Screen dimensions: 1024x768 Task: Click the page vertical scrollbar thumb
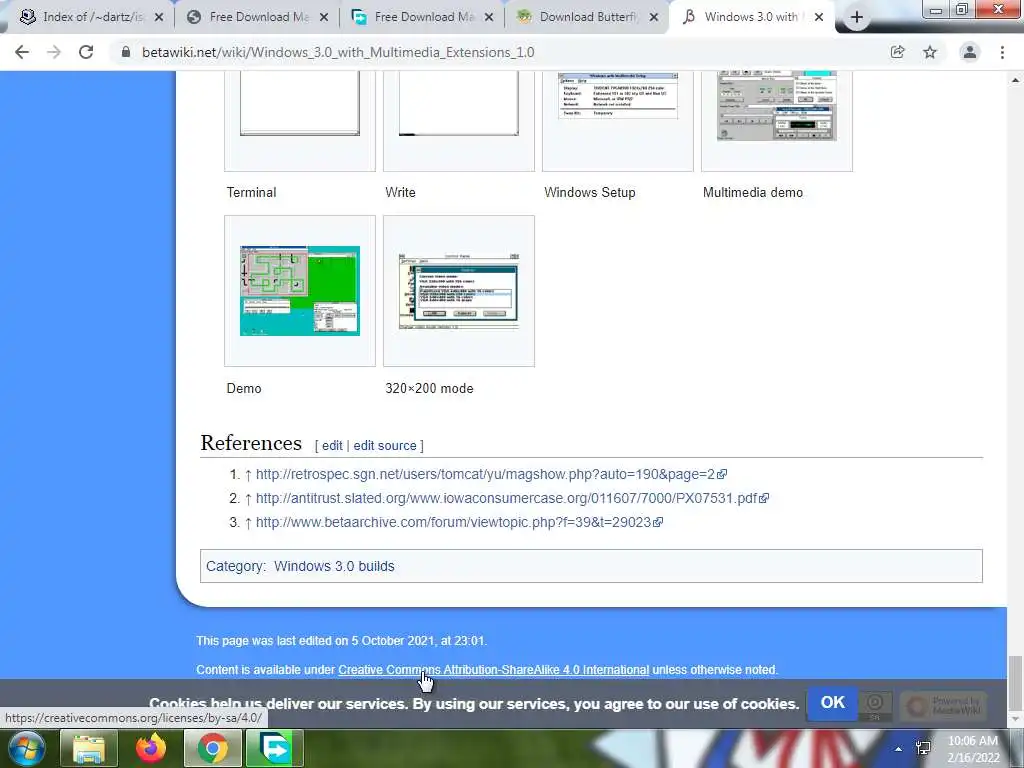[1014, 682]
